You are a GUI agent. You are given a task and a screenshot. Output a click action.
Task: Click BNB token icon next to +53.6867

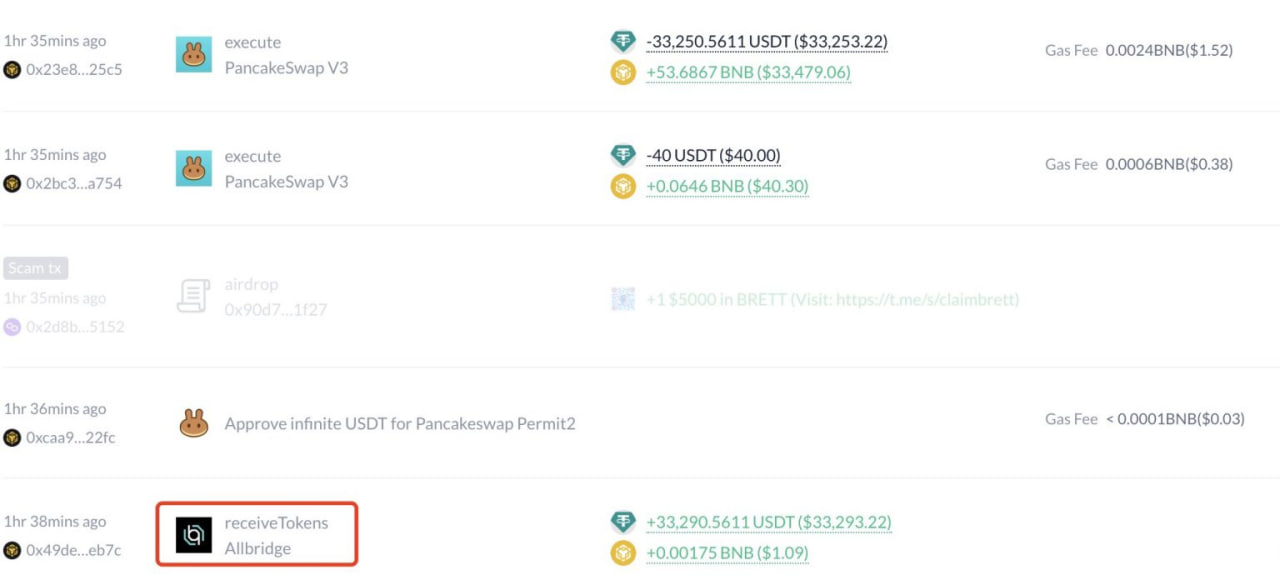pos(623,73)
